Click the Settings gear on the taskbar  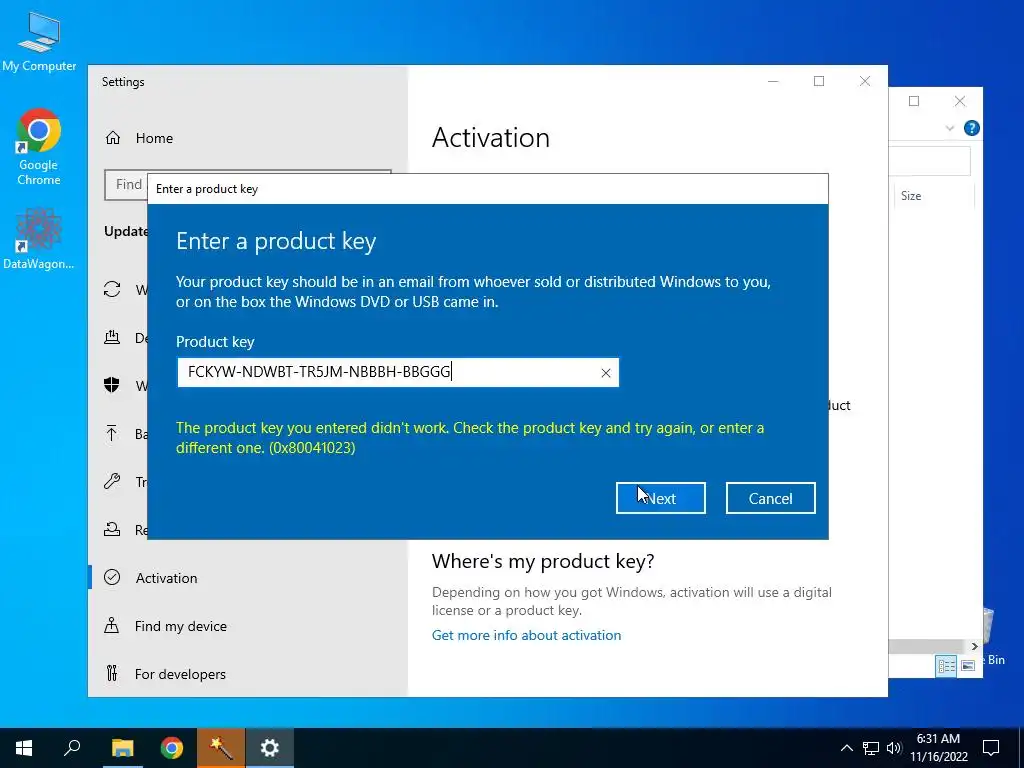pos(270,748)
